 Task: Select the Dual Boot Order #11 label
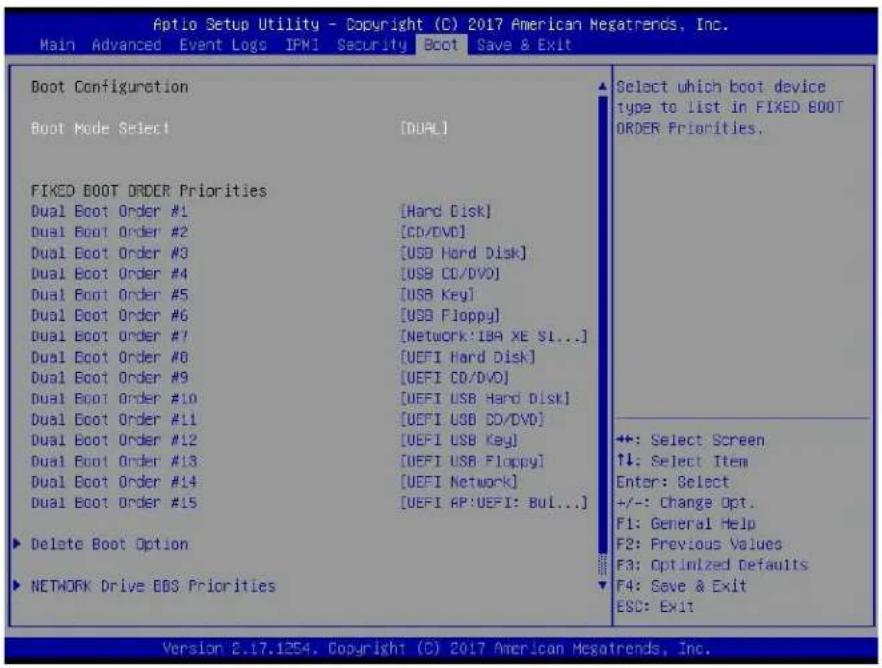pos(114,419)
